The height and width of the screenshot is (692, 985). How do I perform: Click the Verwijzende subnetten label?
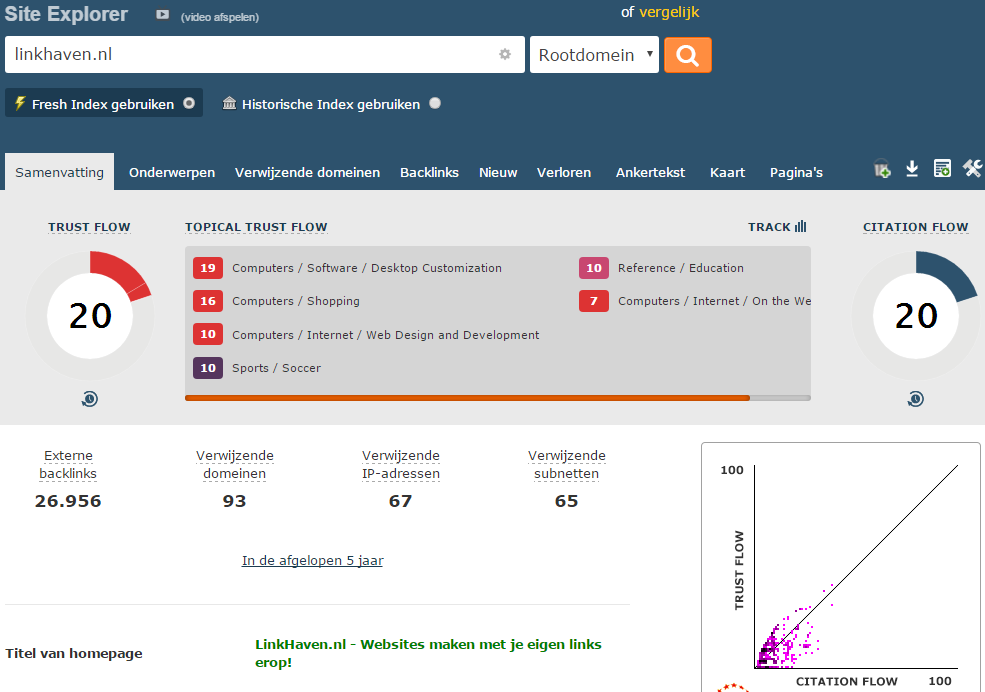pos(567,465)
